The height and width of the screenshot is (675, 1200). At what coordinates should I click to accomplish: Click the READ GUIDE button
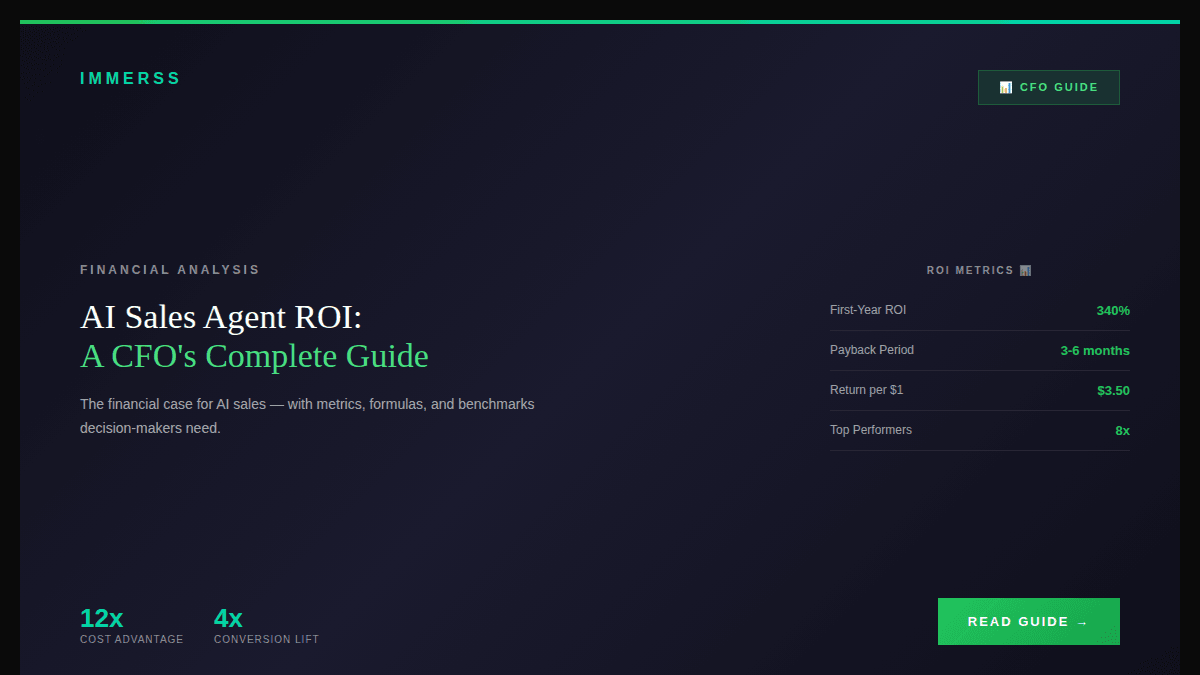1028,621
